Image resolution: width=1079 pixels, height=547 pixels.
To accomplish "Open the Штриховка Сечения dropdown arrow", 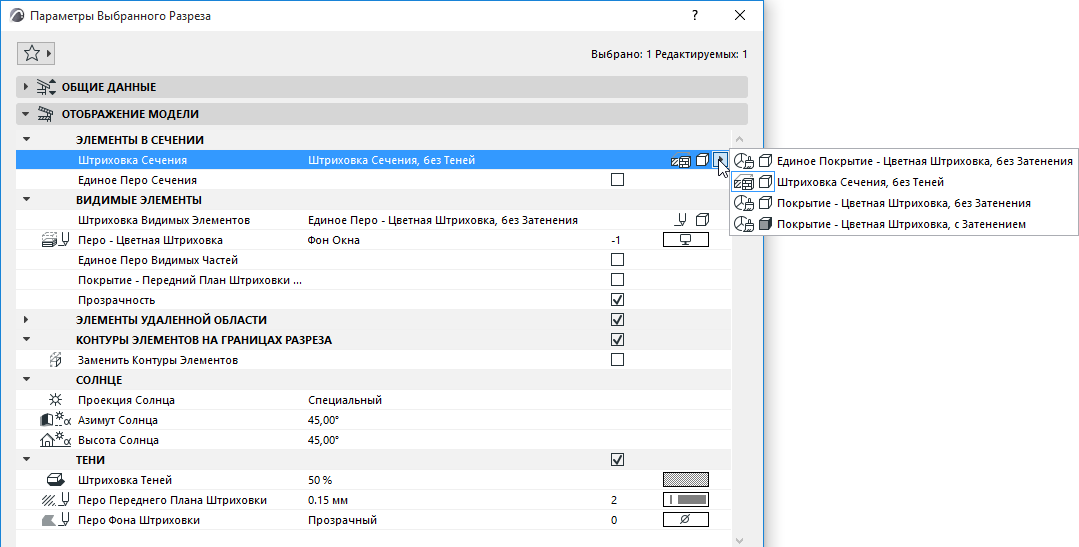I will pos(720,160).
